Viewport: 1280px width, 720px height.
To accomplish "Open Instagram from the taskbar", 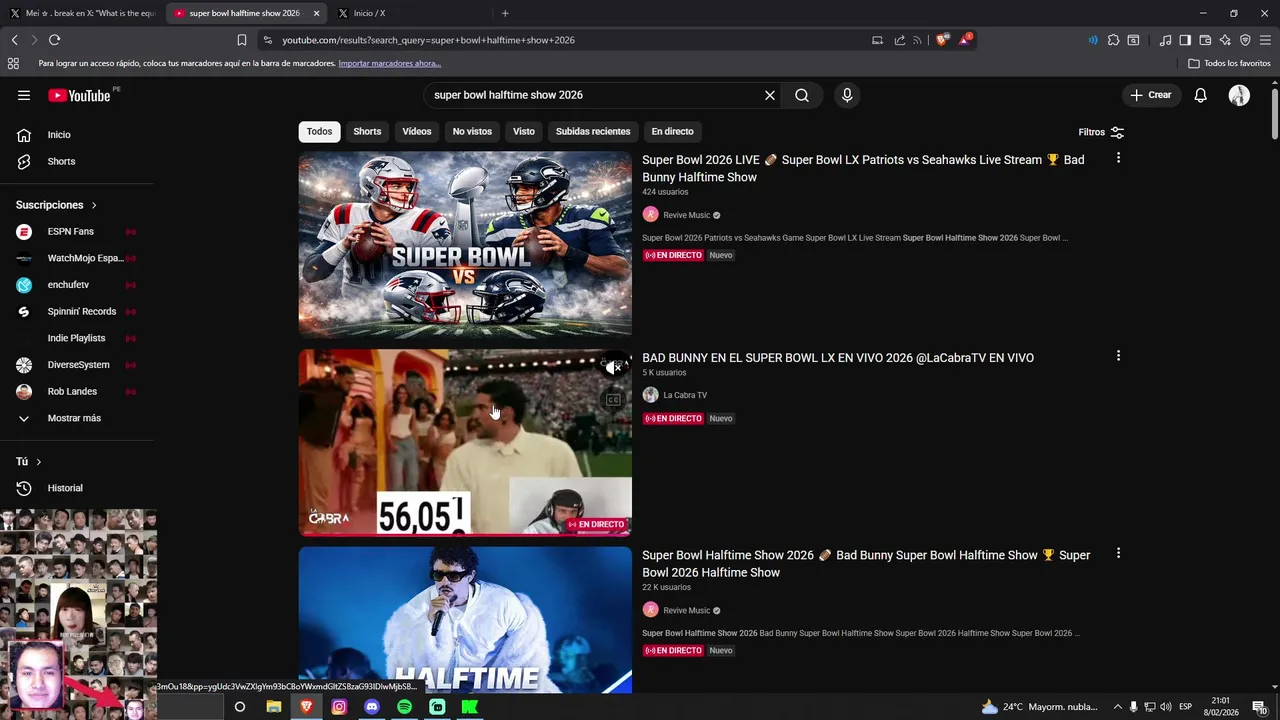I will click(339, 707).
